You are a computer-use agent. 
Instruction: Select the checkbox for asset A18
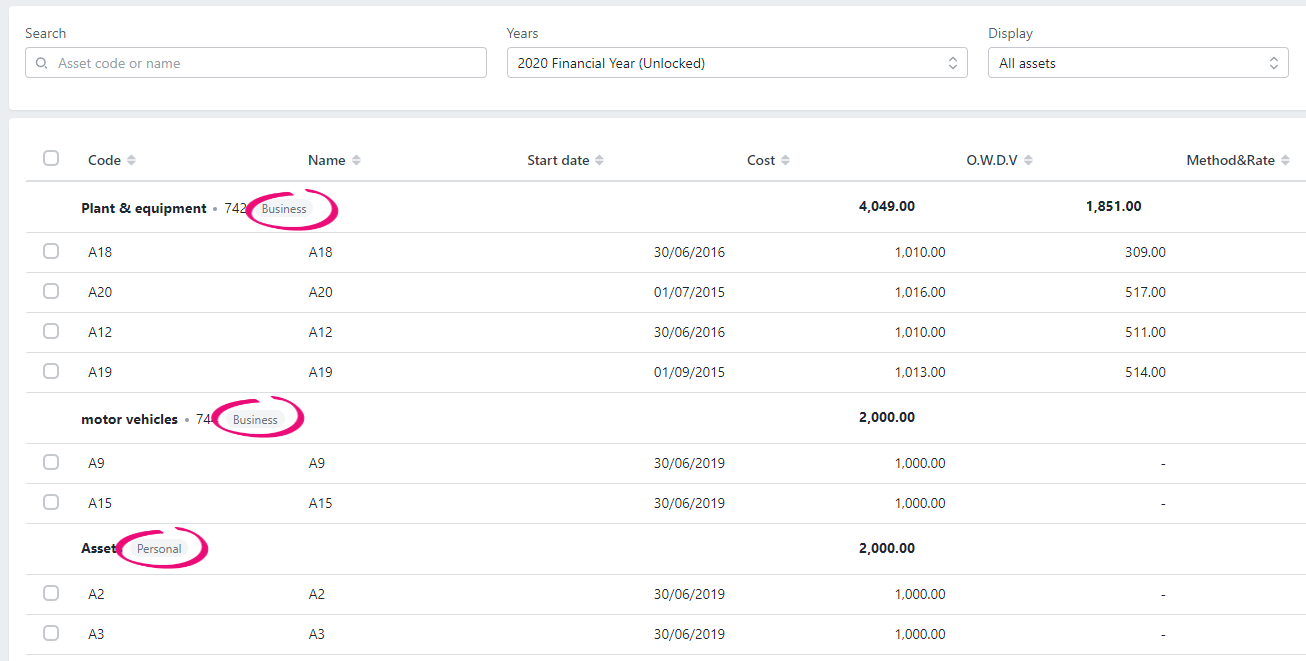pyautogui.click(x=51, y=251)
